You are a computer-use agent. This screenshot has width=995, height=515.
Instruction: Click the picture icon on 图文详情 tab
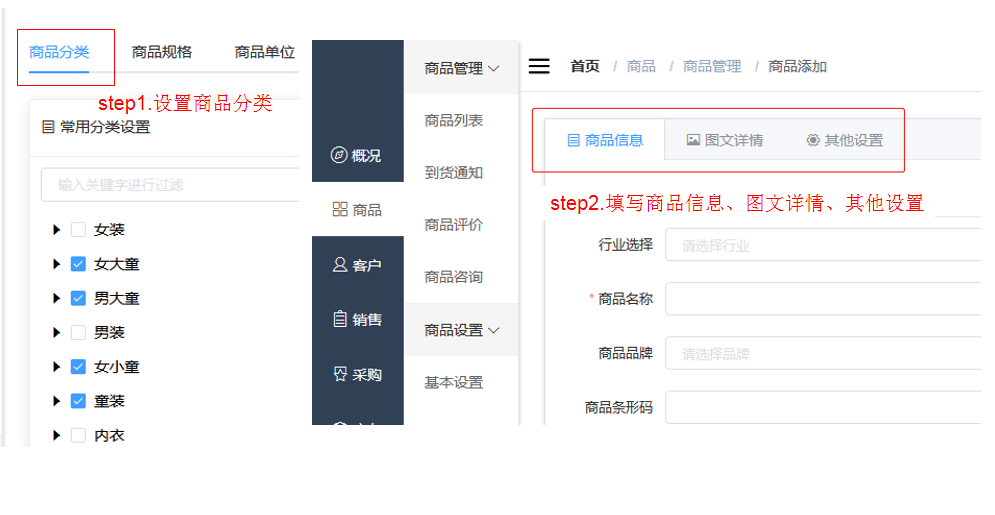click(x=693, y=140)
